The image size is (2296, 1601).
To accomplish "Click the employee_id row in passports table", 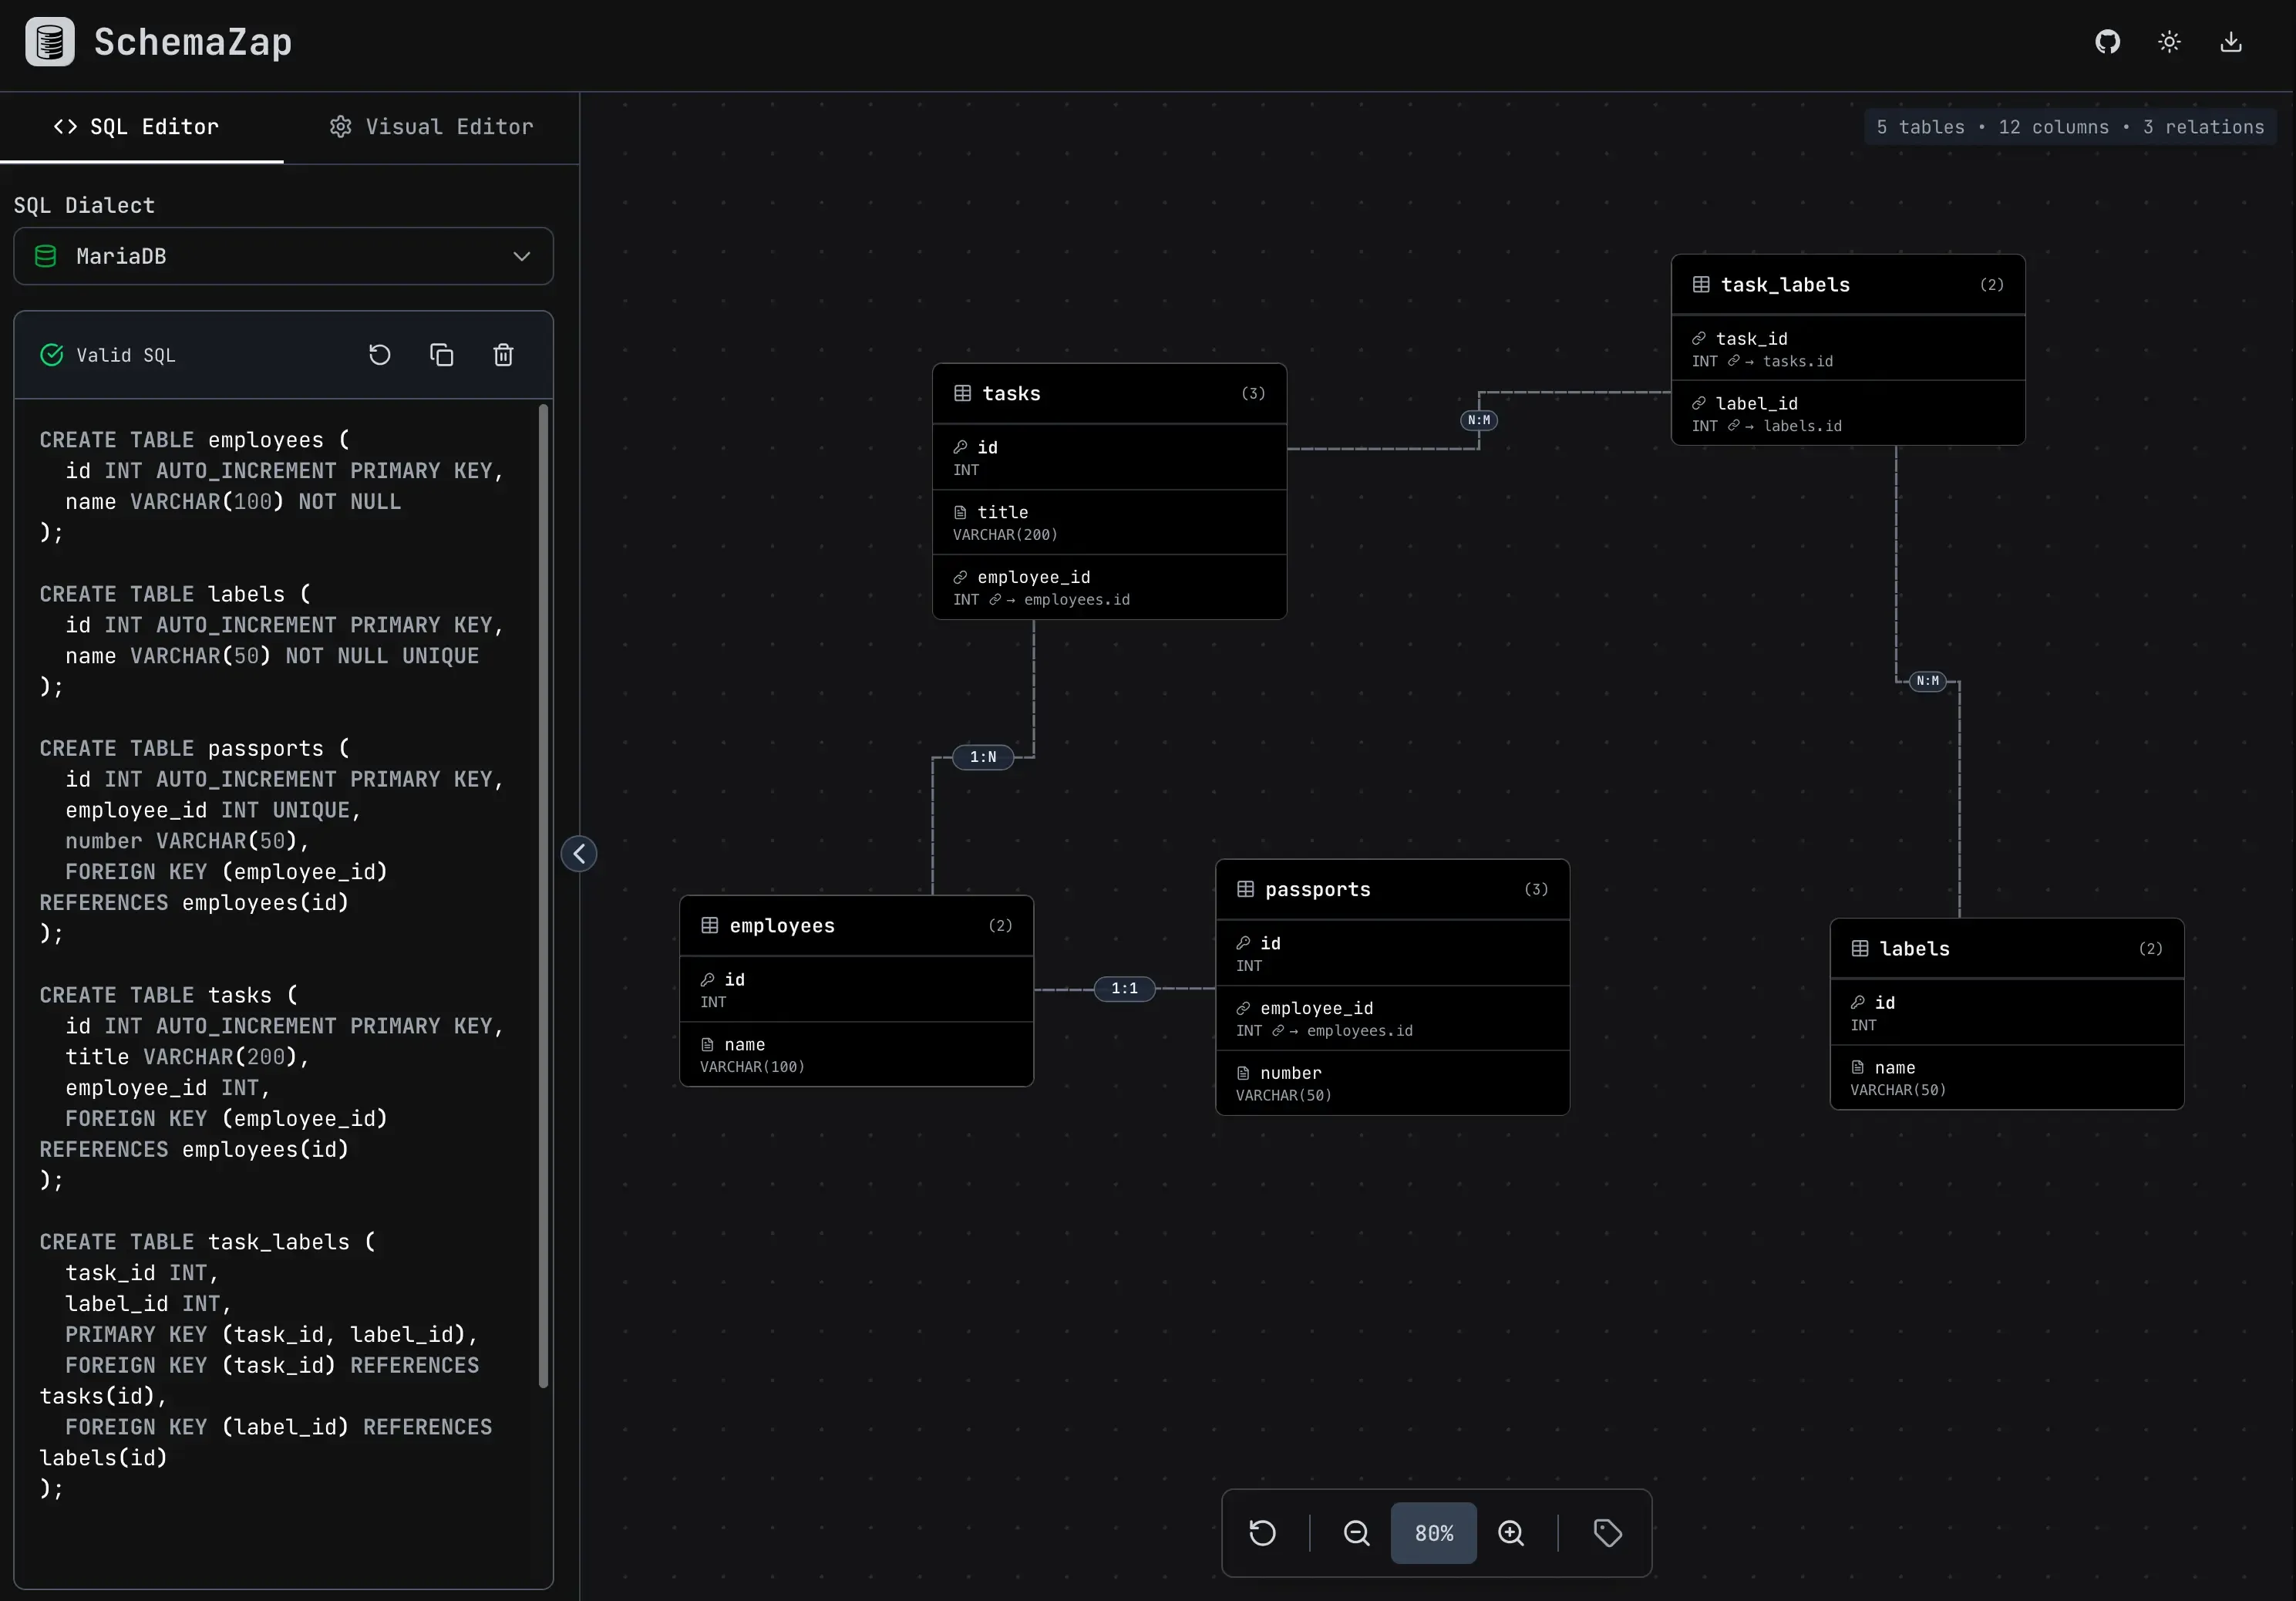I will tap(1392, 1018).
